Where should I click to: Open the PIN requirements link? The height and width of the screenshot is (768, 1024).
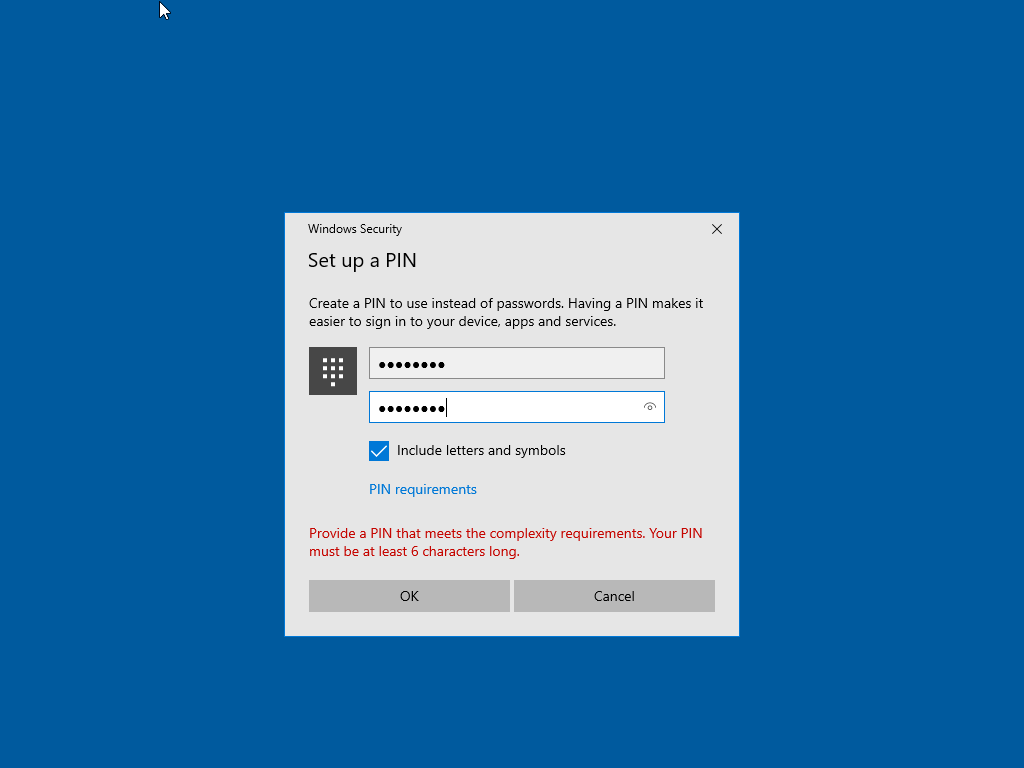(x=423, y=489)
